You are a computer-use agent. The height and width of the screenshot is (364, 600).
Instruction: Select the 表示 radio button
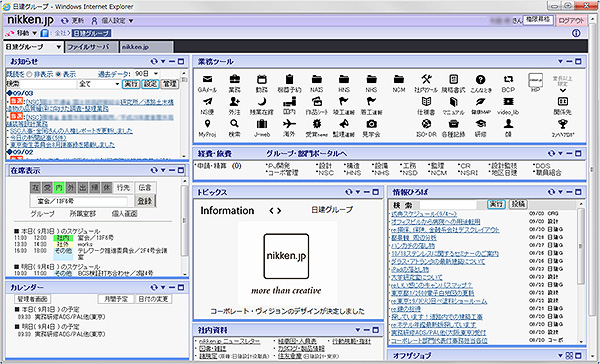(x=59, y=74)
